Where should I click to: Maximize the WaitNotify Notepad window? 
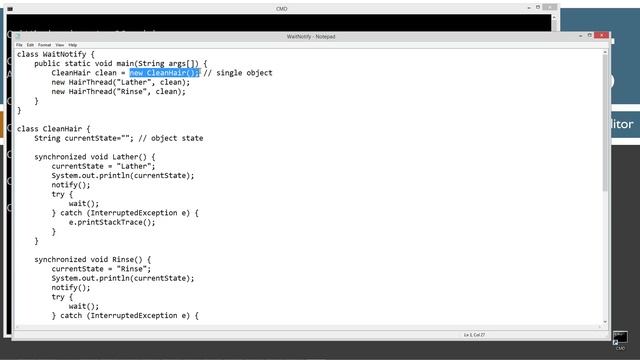tap(589, 36)
